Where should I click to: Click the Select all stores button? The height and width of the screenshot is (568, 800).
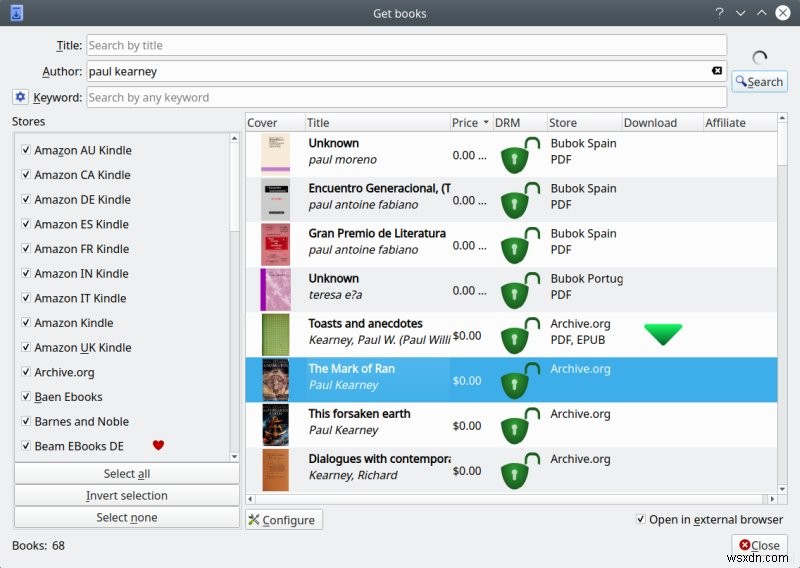[x=127, y=474]
